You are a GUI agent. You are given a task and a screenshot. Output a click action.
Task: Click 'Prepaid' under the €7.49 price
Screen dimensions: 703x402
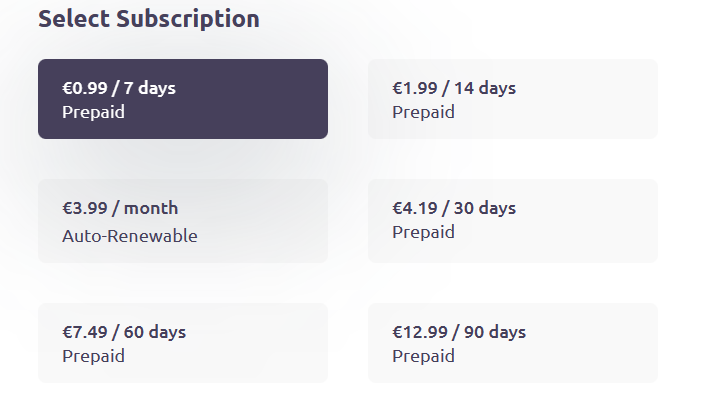93,356
